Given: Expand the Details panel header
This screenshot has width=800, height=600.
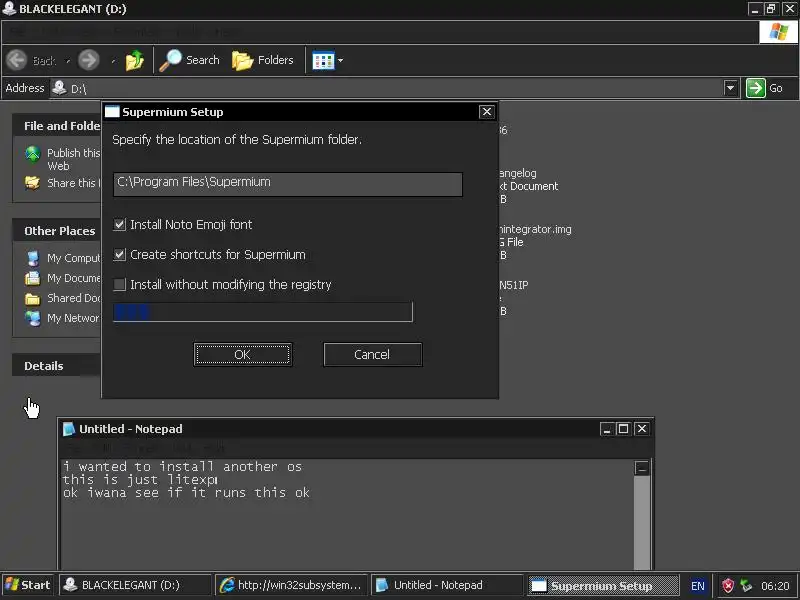Looking at the screenshot, I should (x=57, y=366).
